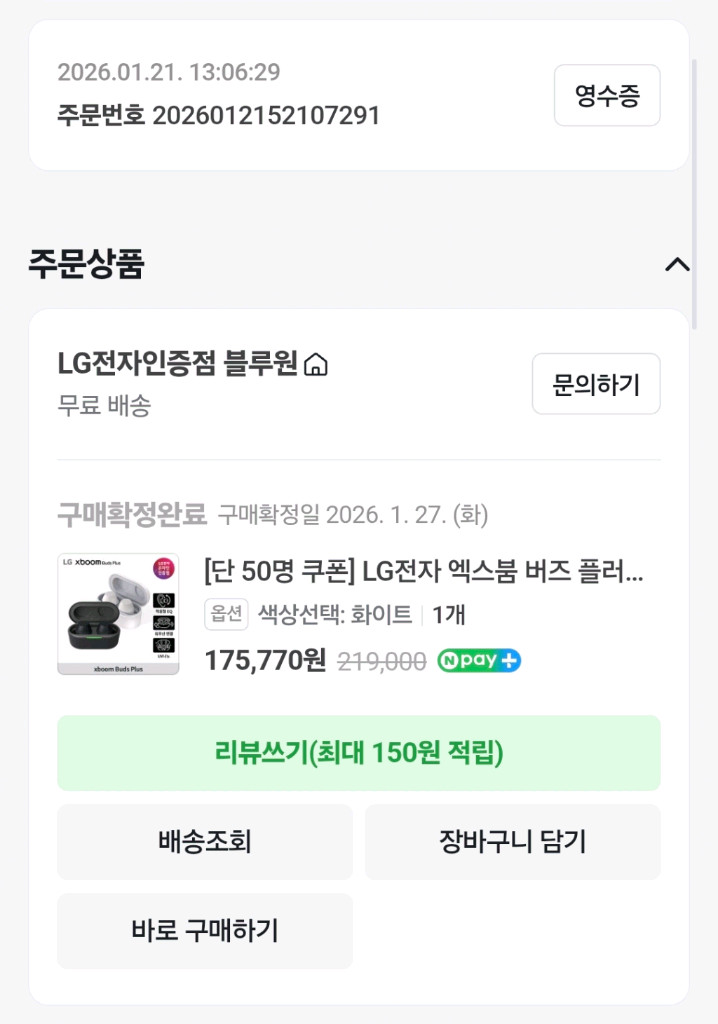Select 장바구니 담기 to add to cart
This screenshot has width=718, height=1024.
(x=513, y=841)
